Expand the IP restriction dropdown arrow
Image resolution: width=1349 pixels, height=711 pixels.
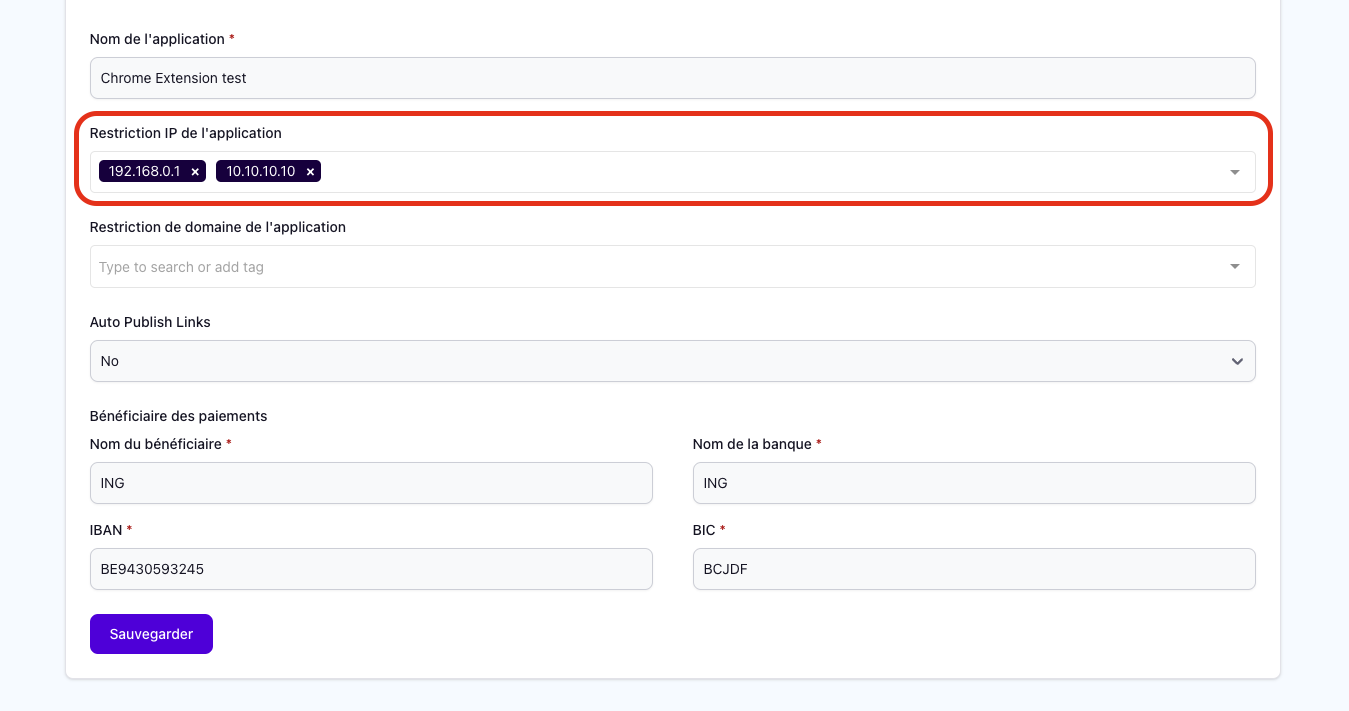click(x=1235, y=172)
